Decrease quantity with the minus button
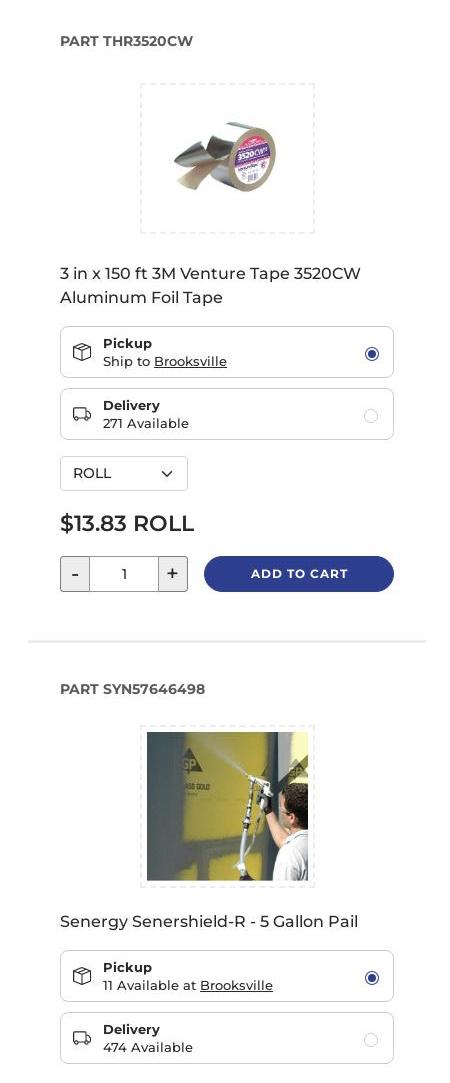Screen dimensions: 450x1083 click(75, 574)
